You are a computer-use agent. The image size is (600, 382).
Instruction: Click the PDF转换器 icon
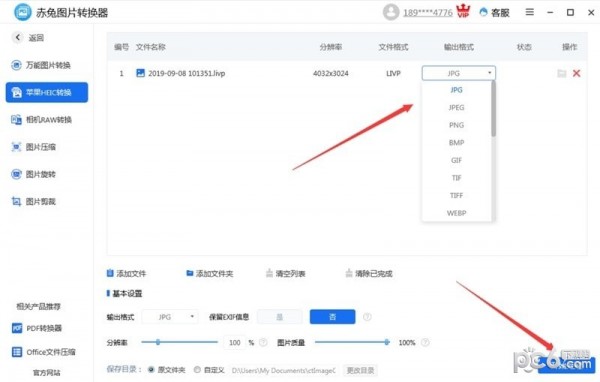point(17,328)
